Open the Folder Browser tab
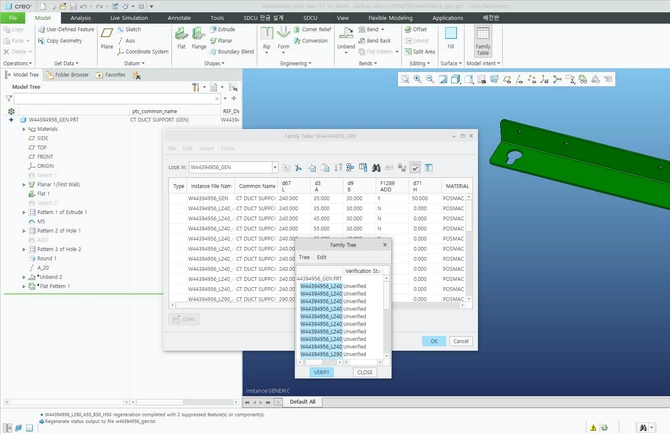Viewport: 670px width, 434px height. click(x=68, y=75)
